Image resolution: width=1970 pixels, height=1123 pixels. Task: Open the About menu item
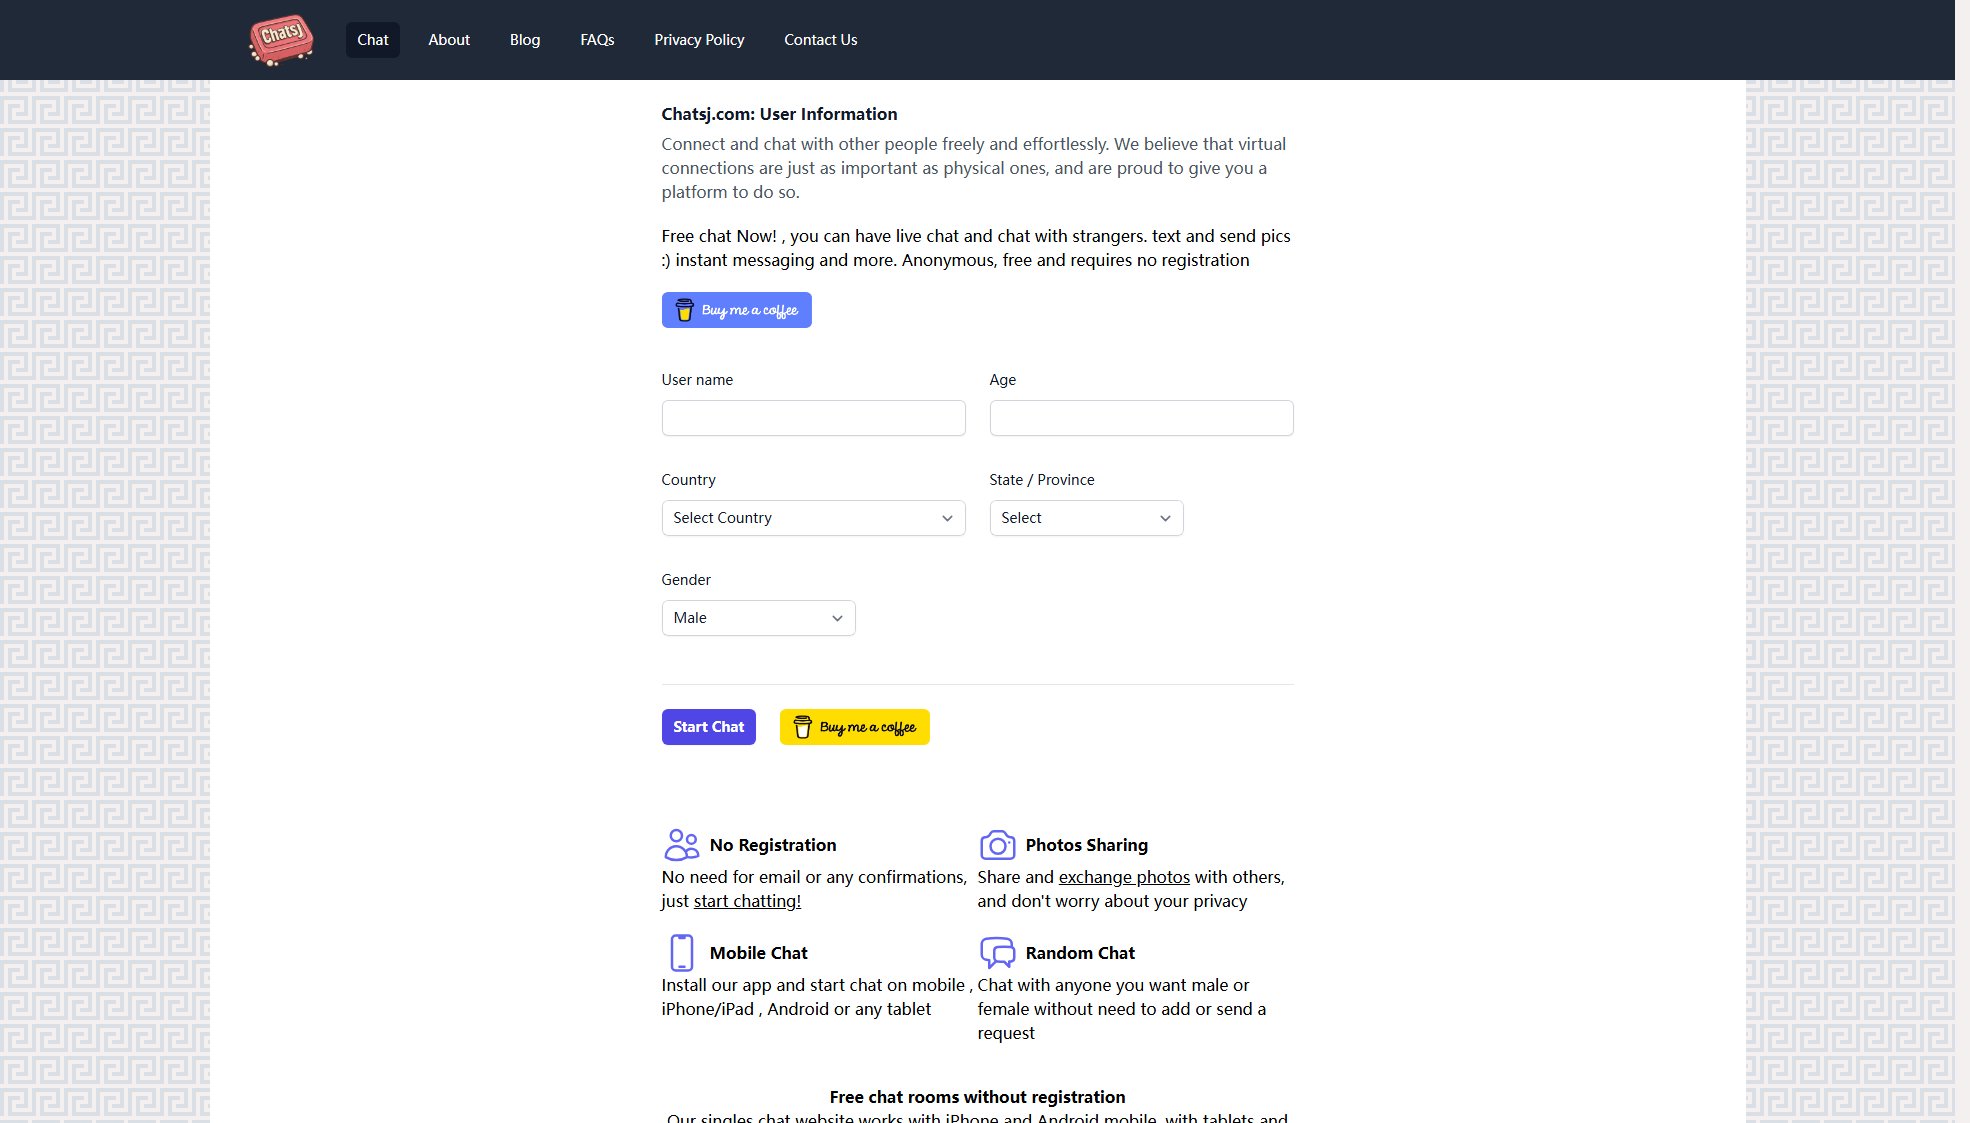pos(449,40)
